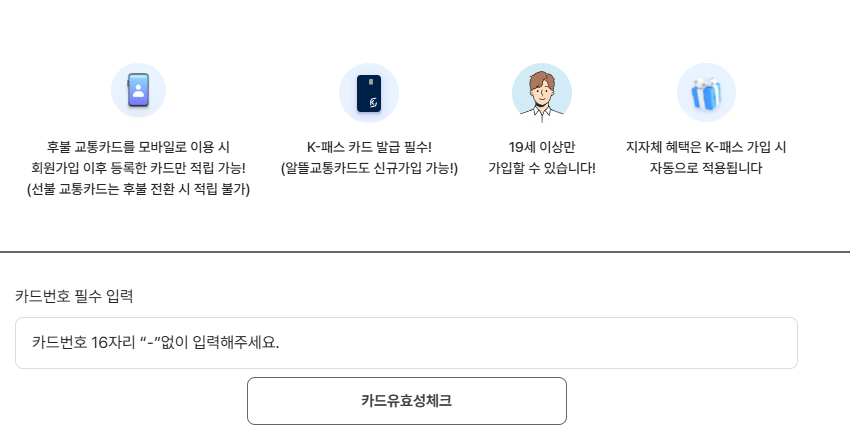This screenshot has width=850, height=447.
Task: Select the smiling person avatar icon
Action: click(541, 92)
